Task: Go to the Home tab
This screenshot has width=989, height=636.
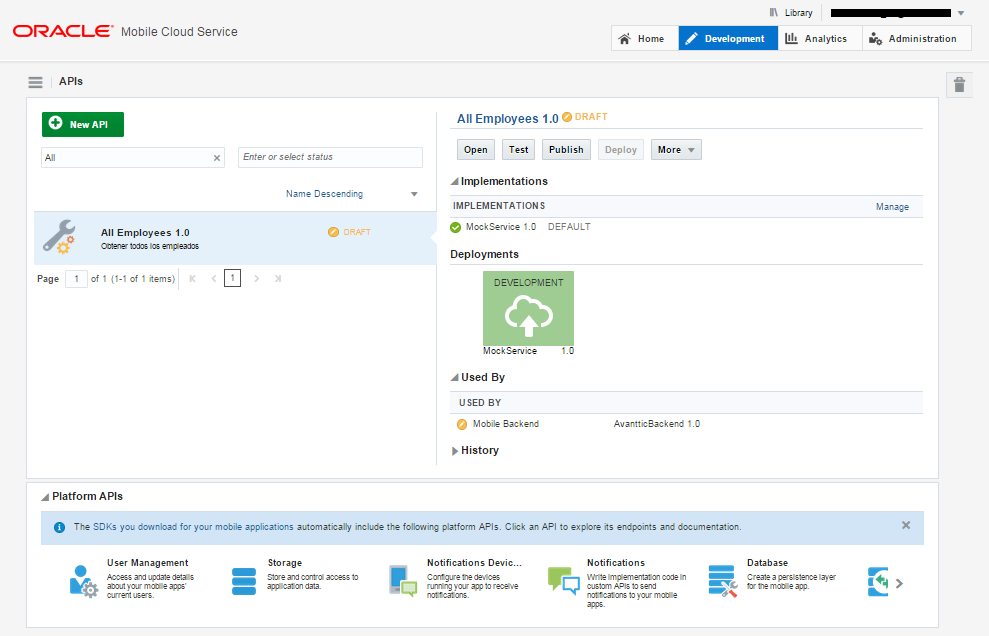Action: point(645,38)
